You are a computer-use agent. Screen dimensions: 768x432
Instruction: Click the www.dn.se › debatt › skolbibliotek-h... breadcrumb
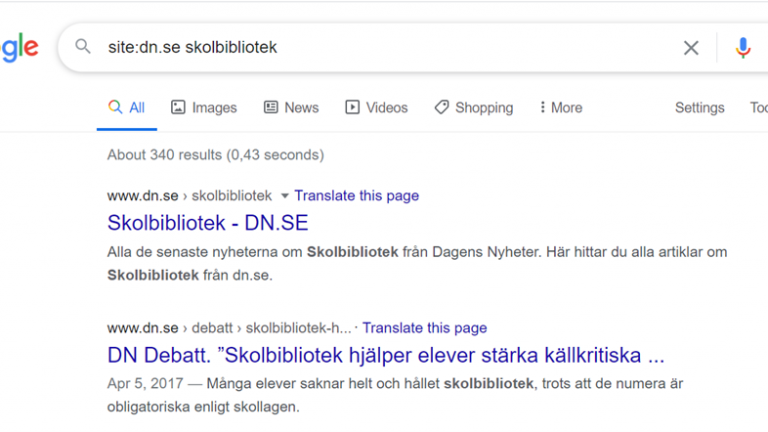coord(229,328)
